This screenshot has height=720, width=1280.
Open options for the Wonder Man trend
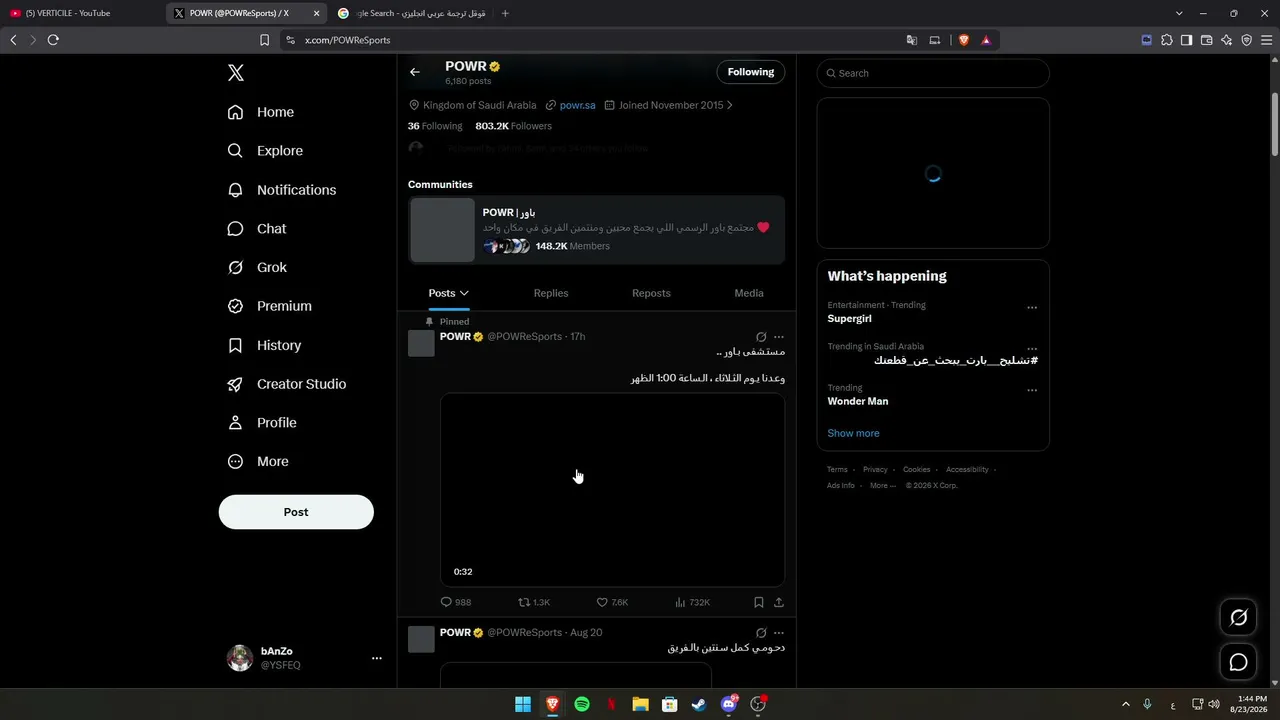[1032, 390]
